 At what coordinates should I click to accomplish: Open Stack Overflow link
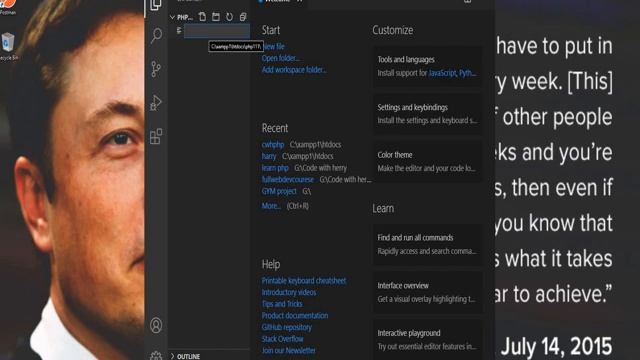282,339
